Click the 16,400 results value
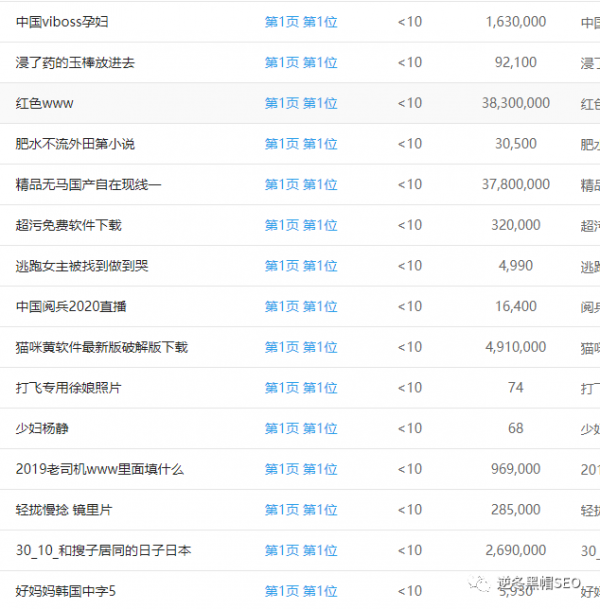Screen dimensions: 600x609 point(515,307)
